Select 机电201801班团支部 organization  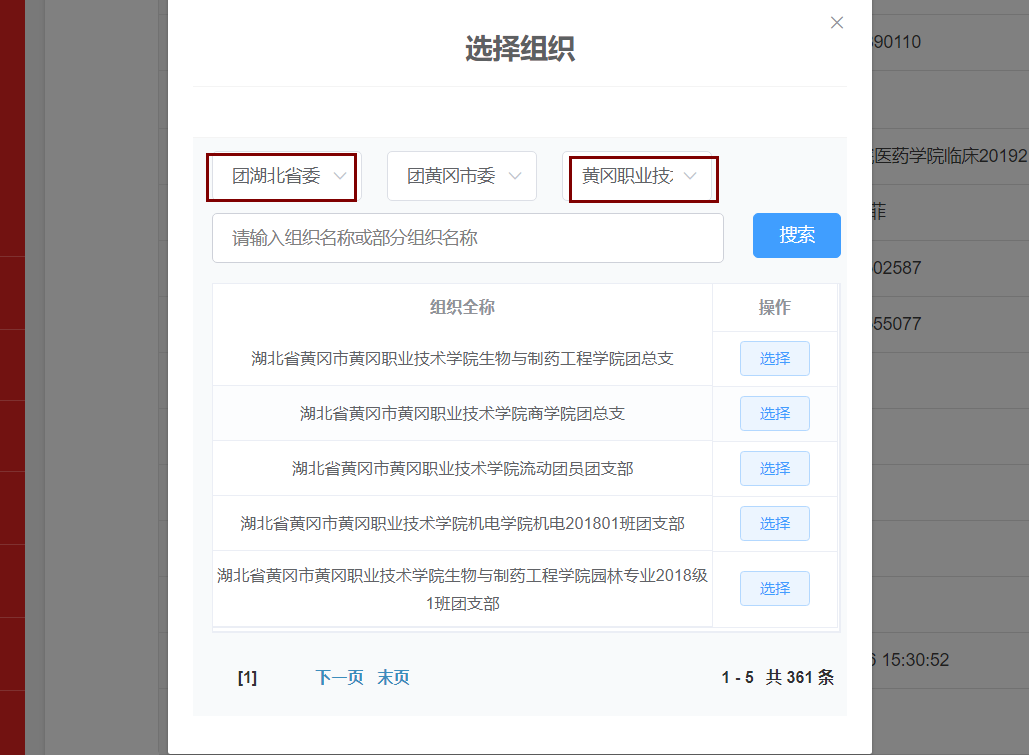click(774, 523)
